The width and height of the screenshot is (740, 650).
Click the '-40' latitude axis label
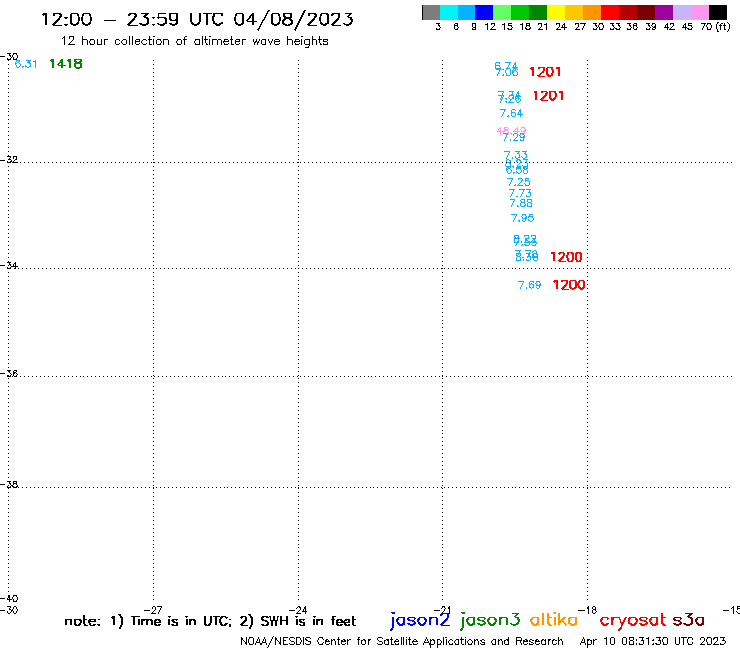tap(9, 599)
